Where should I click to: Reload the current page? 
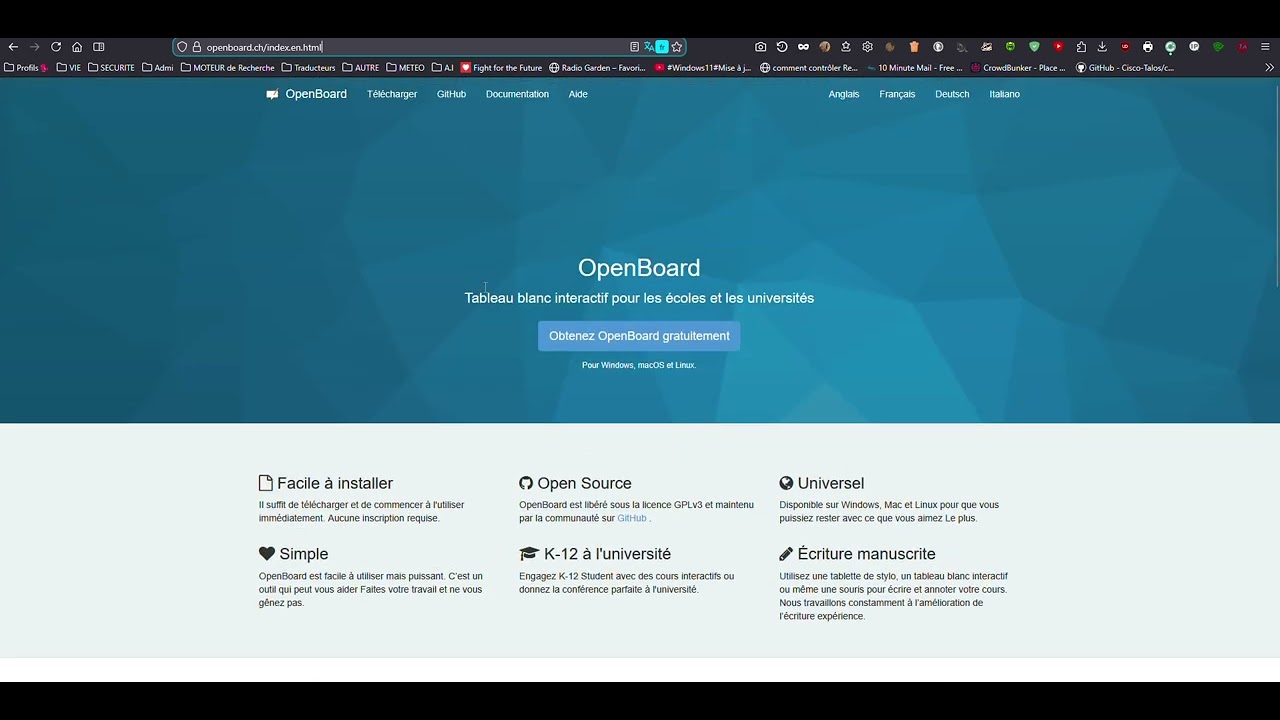(56, 47)
